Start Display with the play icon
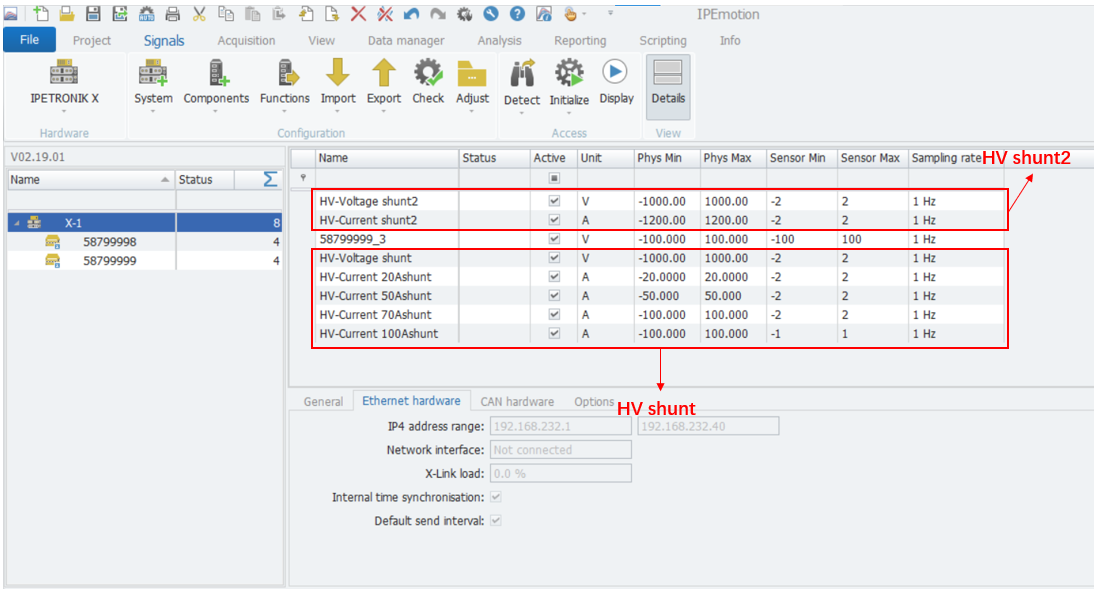The image size is (1096, 589). (x=615, y=71)
